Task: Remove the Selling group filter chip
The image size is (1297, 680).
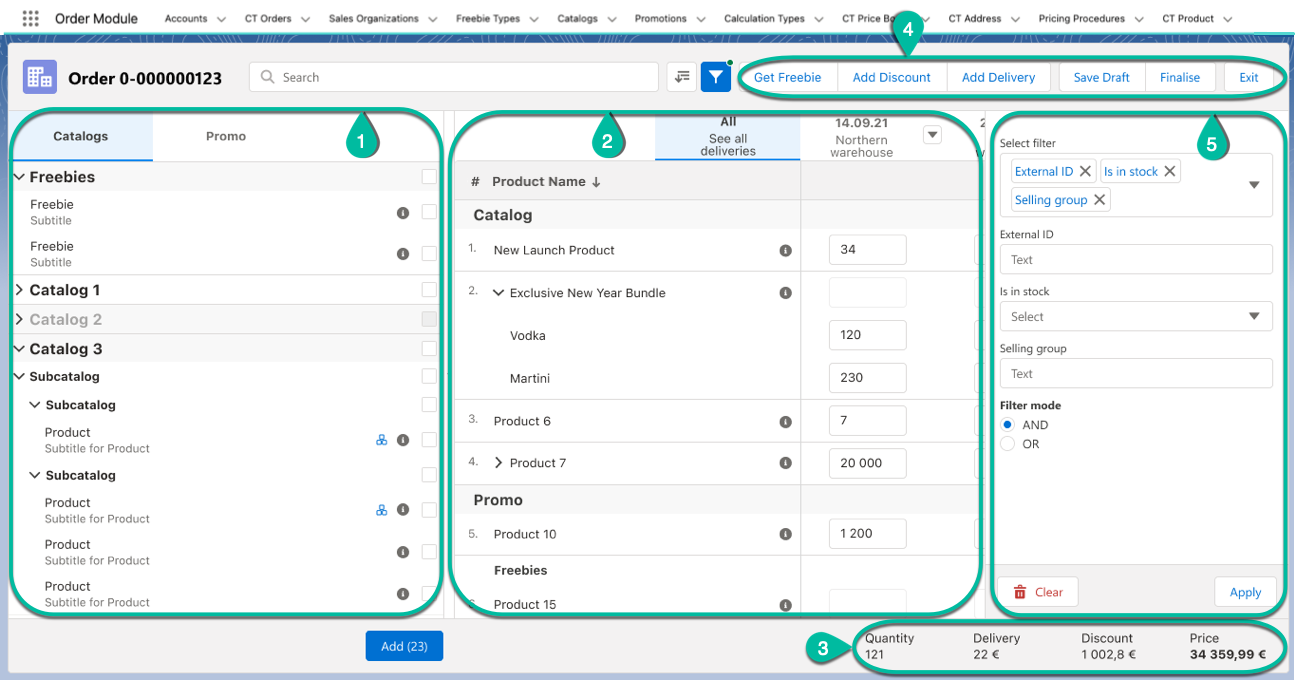Action: pyautogui.click(x=1100, y=200)
